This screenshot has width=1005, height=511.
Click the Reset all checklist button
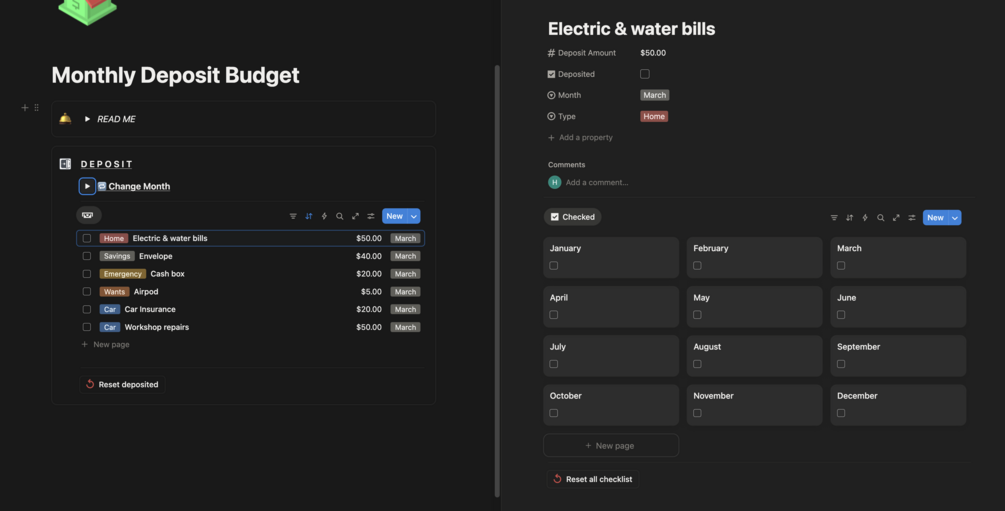593,479
